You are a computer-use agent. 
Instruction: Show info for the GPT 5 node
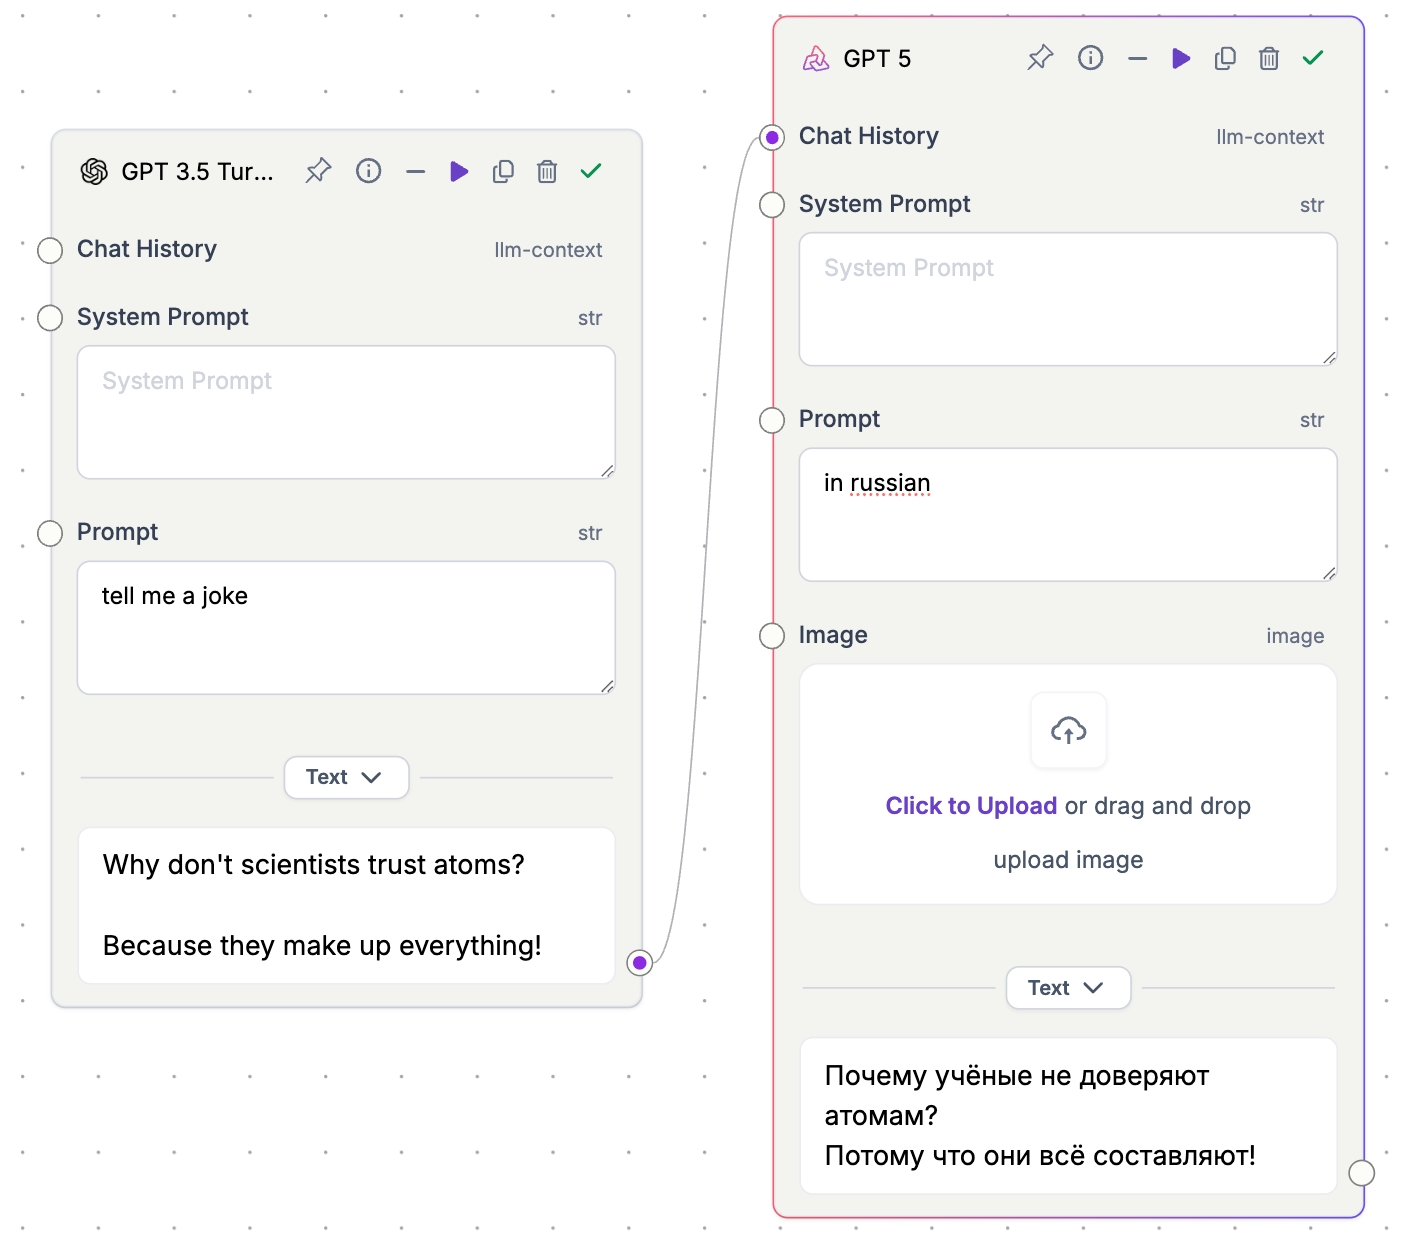point(1090,58)
